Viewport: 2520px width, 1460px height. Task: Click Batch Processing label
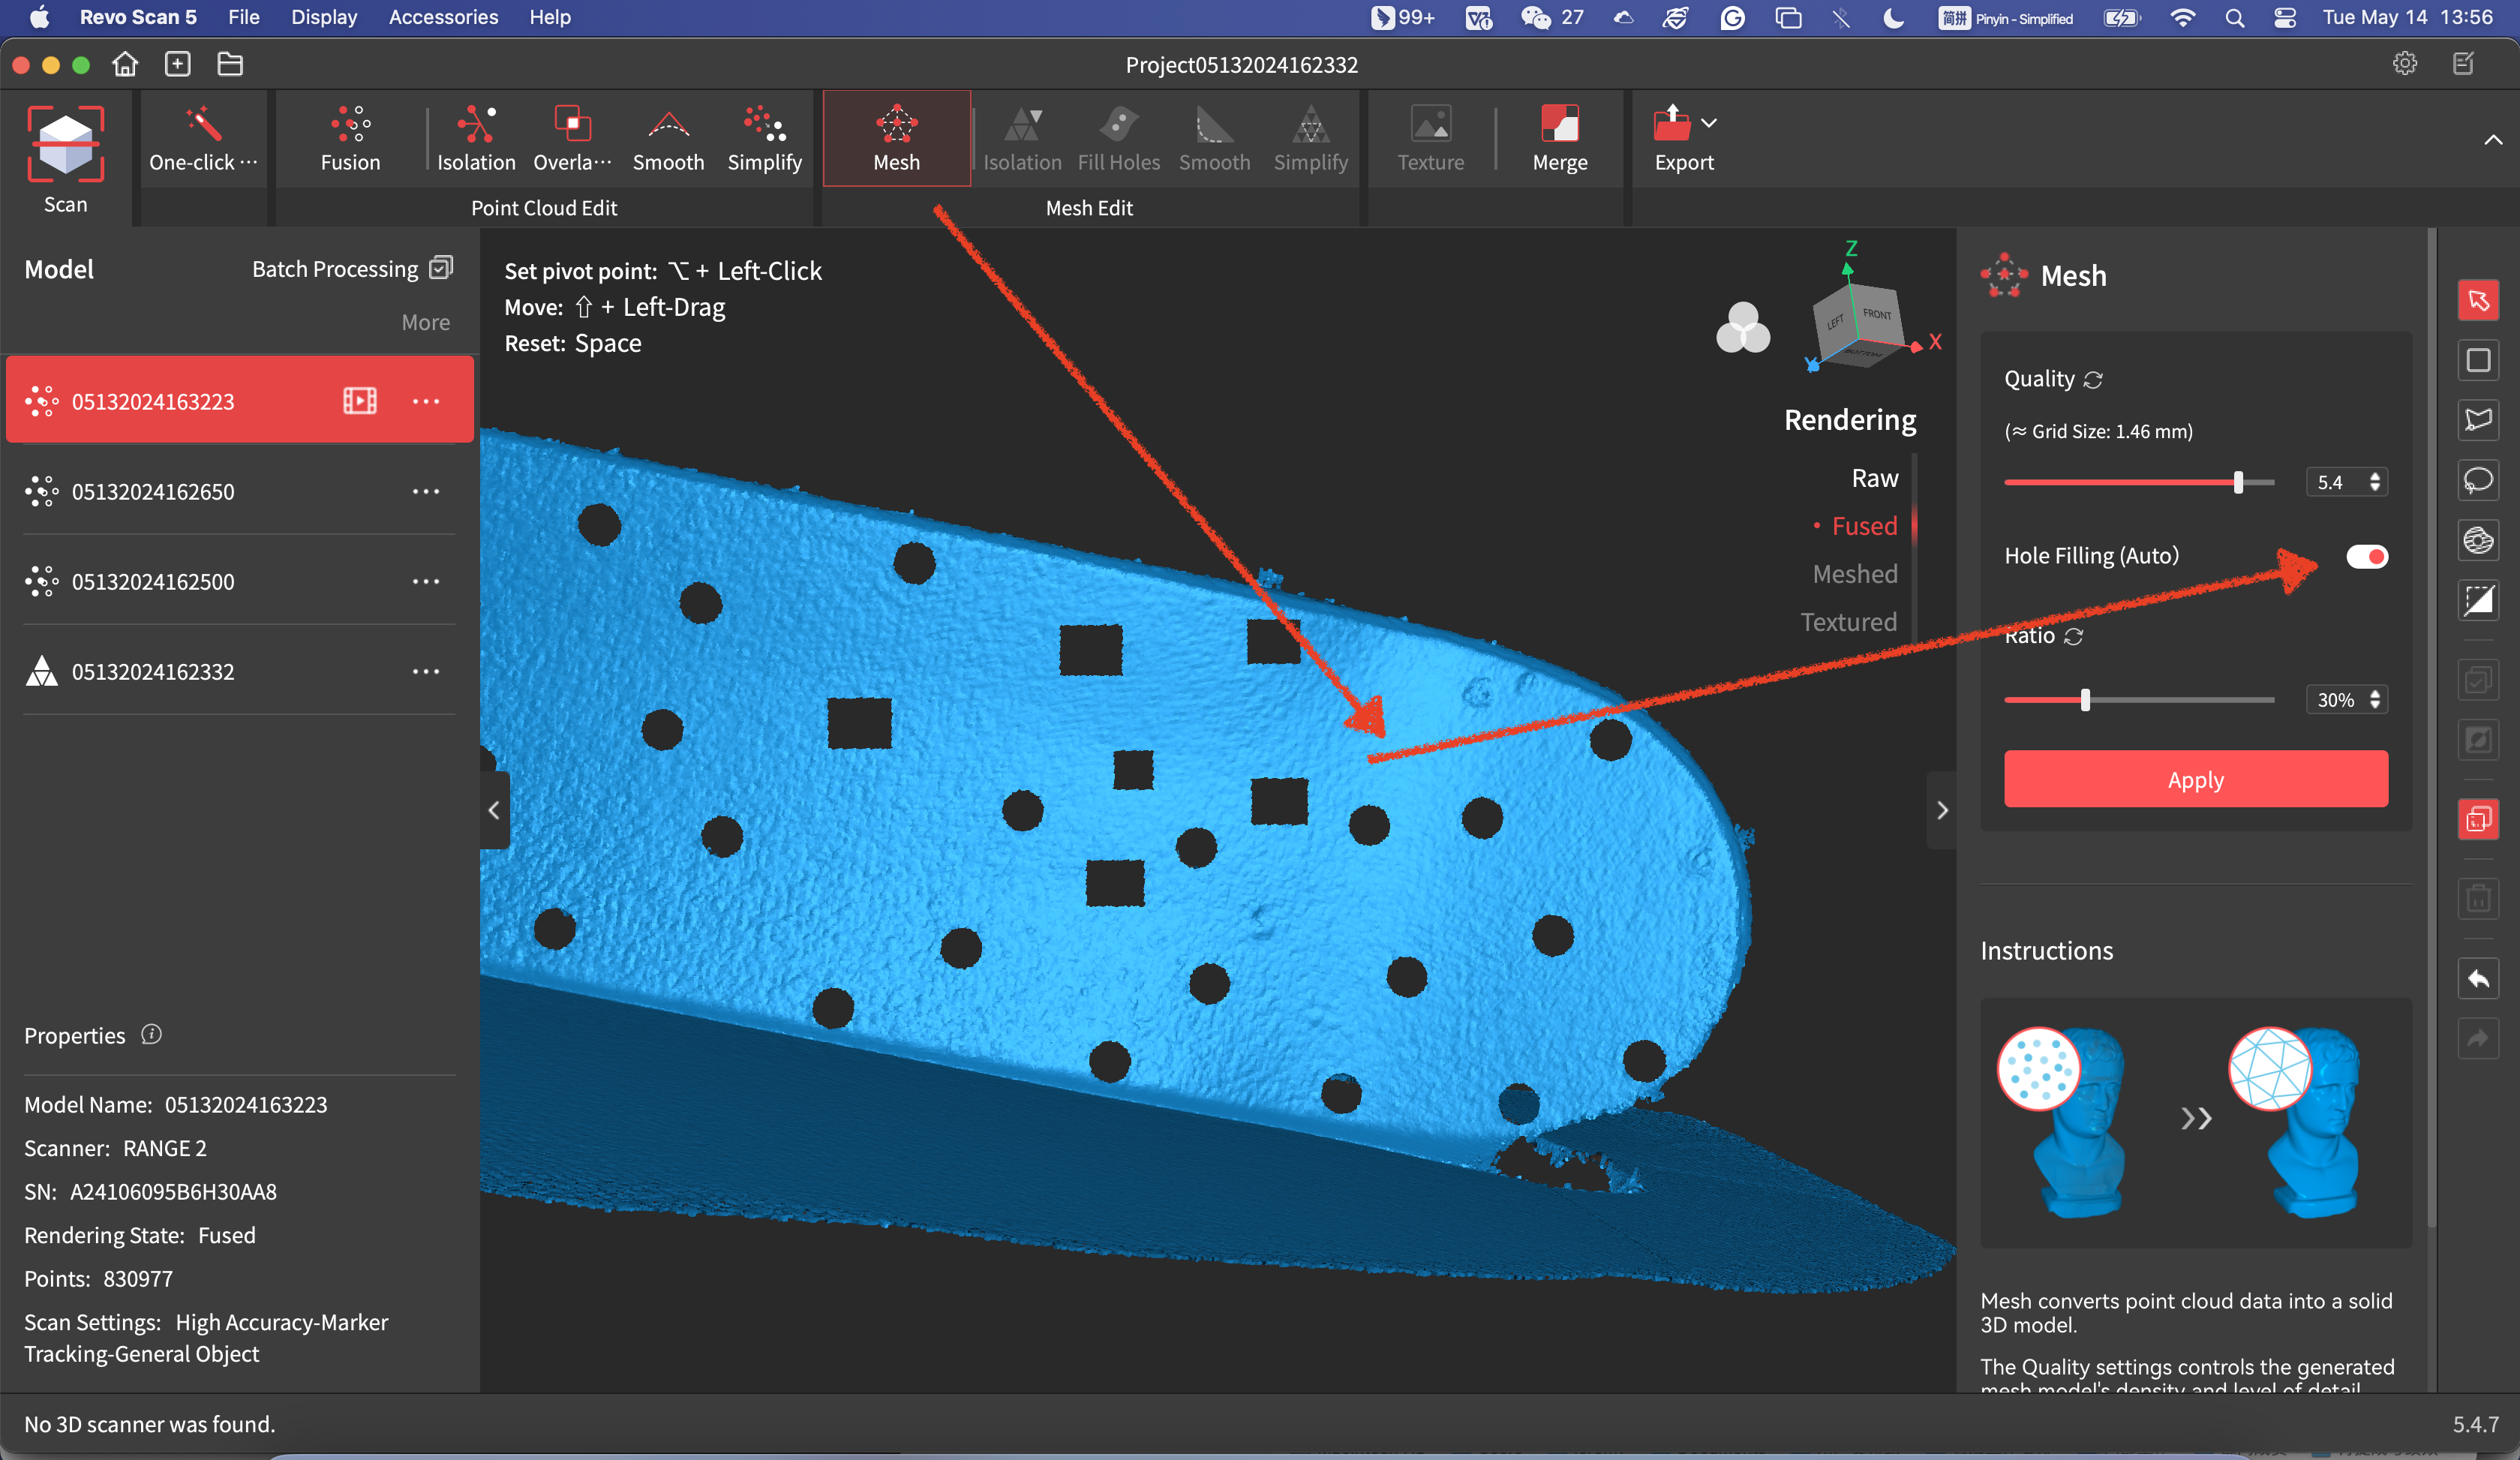click(335, 269)
